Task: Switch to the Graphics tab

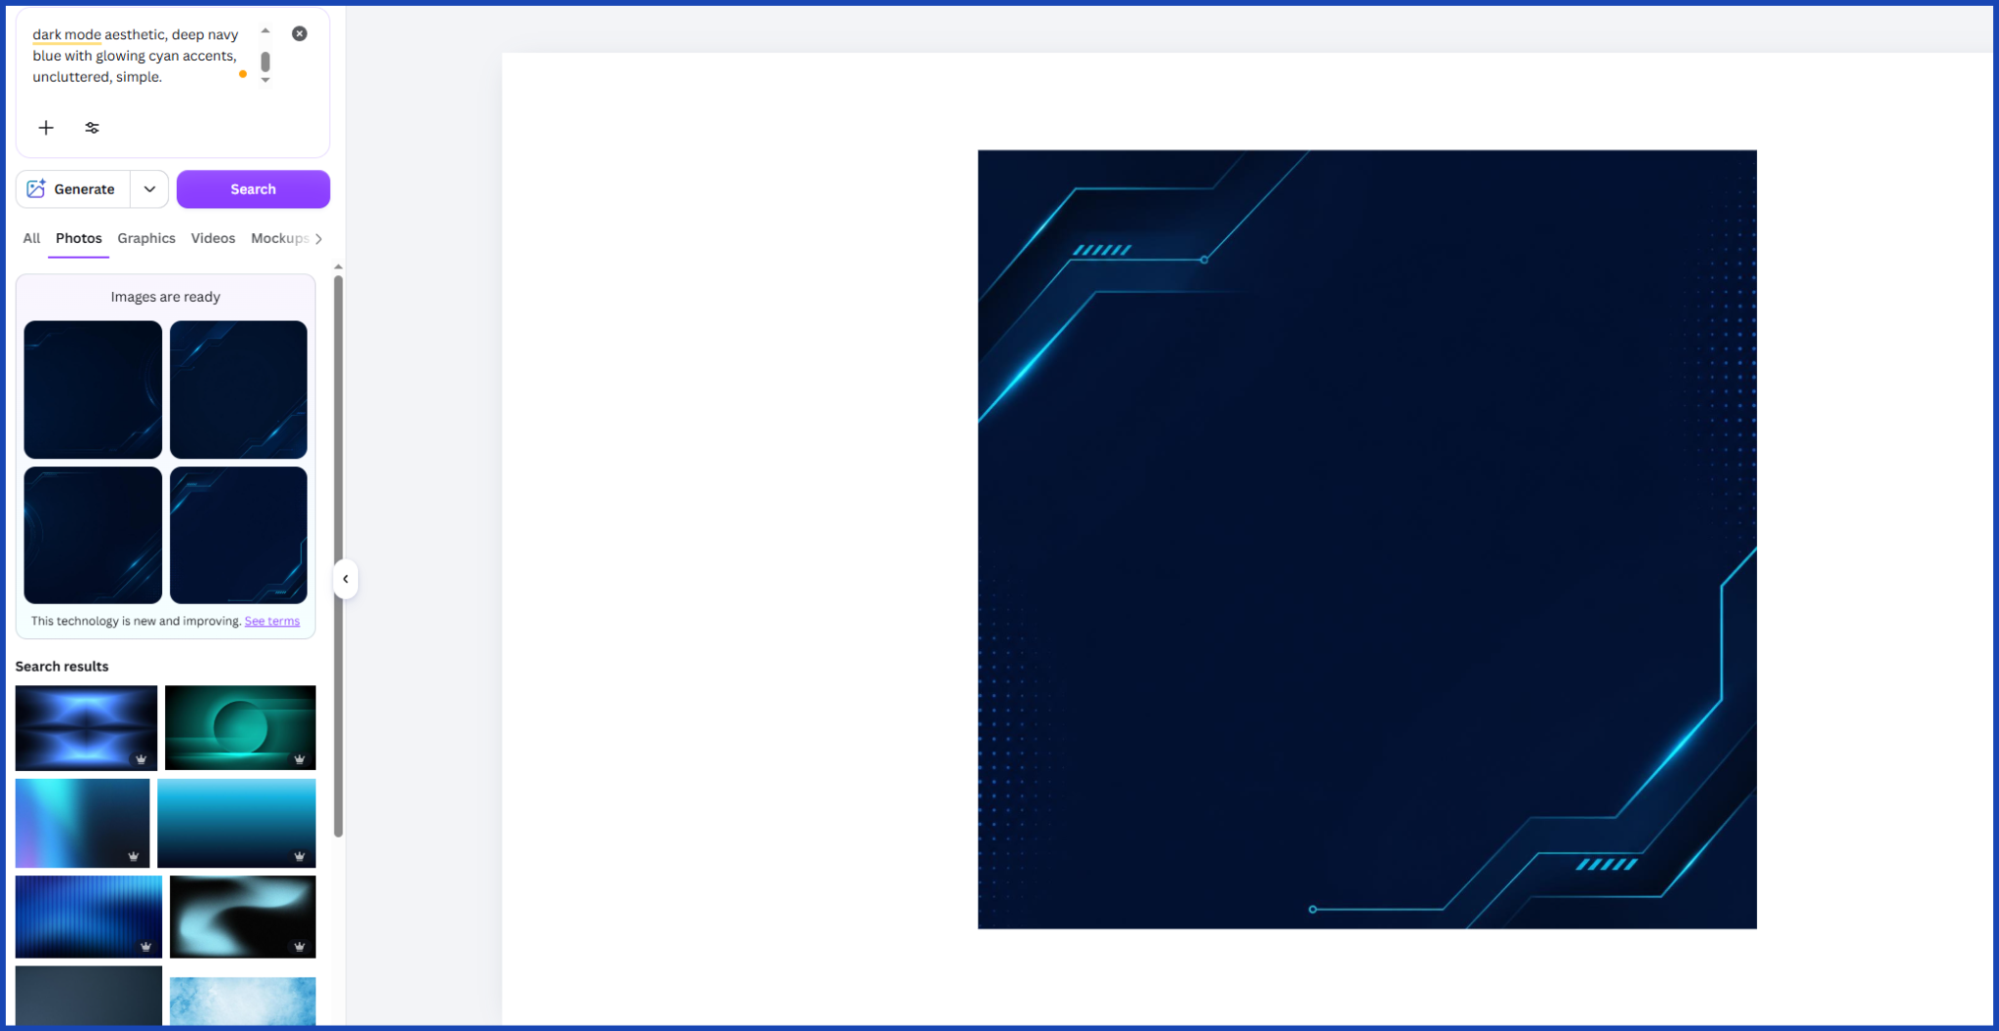Action: tap(146, 238)
